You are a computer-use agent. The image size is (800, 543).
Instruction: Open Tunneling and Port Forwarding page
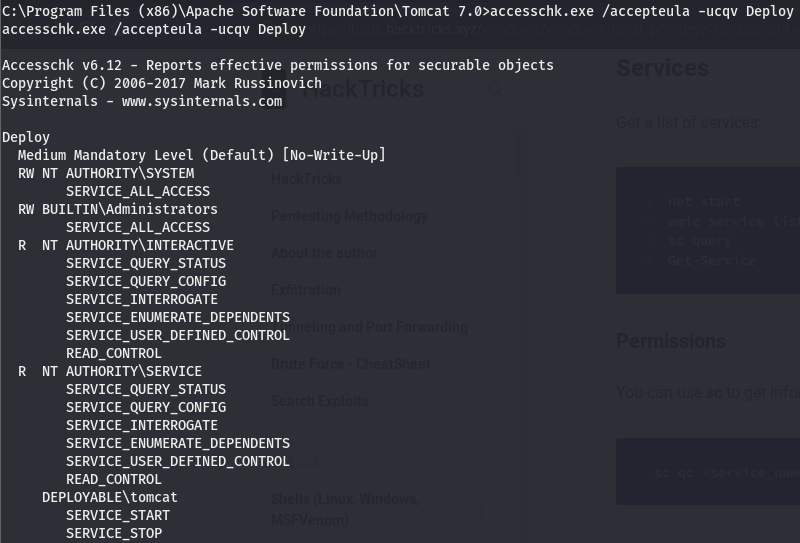coord(369,327)
